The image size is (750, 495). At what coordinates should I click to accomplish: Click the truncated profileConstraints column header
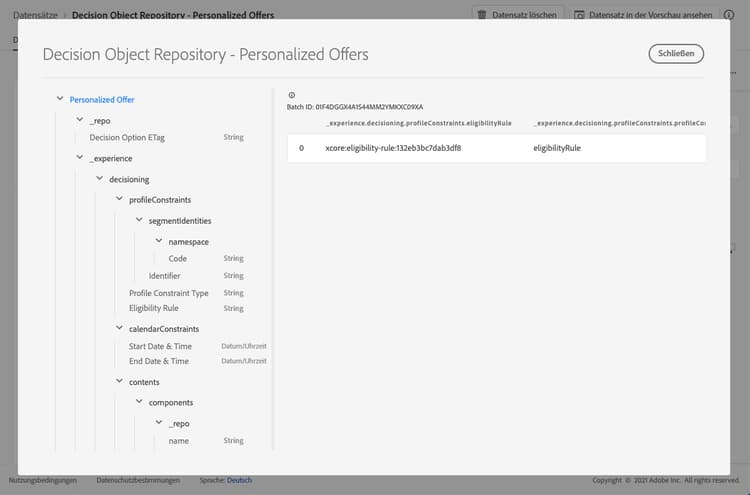click(x=619, y=123)
